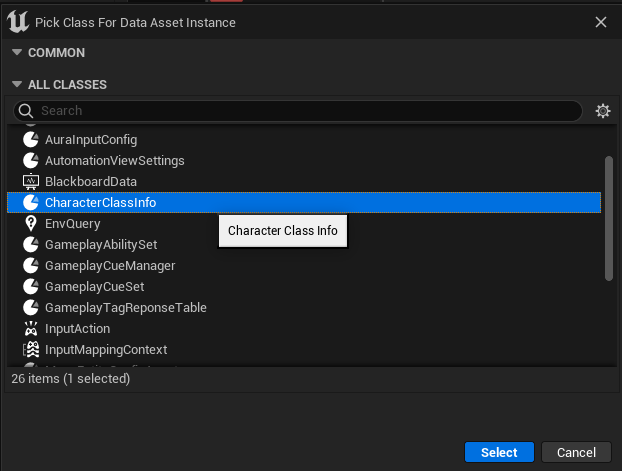Click the Unreal Engine logo icon

pyautogui.click(x=18, y=22)
